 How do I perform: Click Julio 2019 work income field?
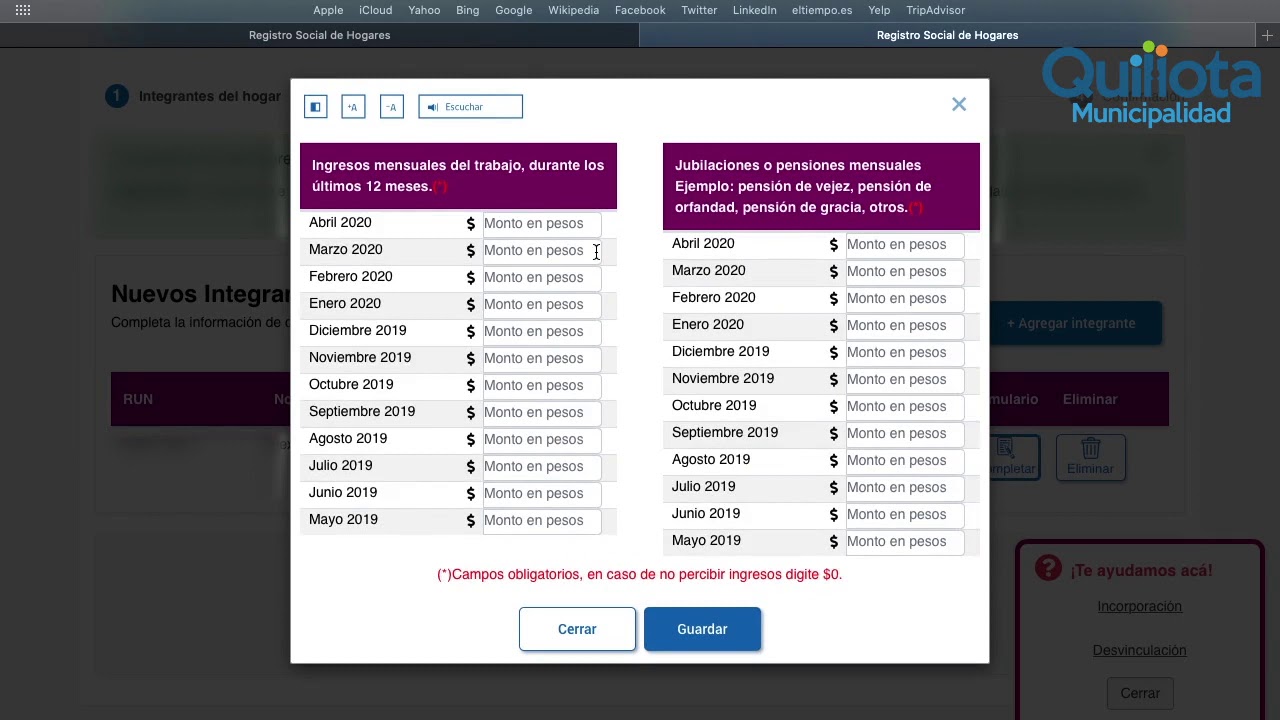point(541,466)
